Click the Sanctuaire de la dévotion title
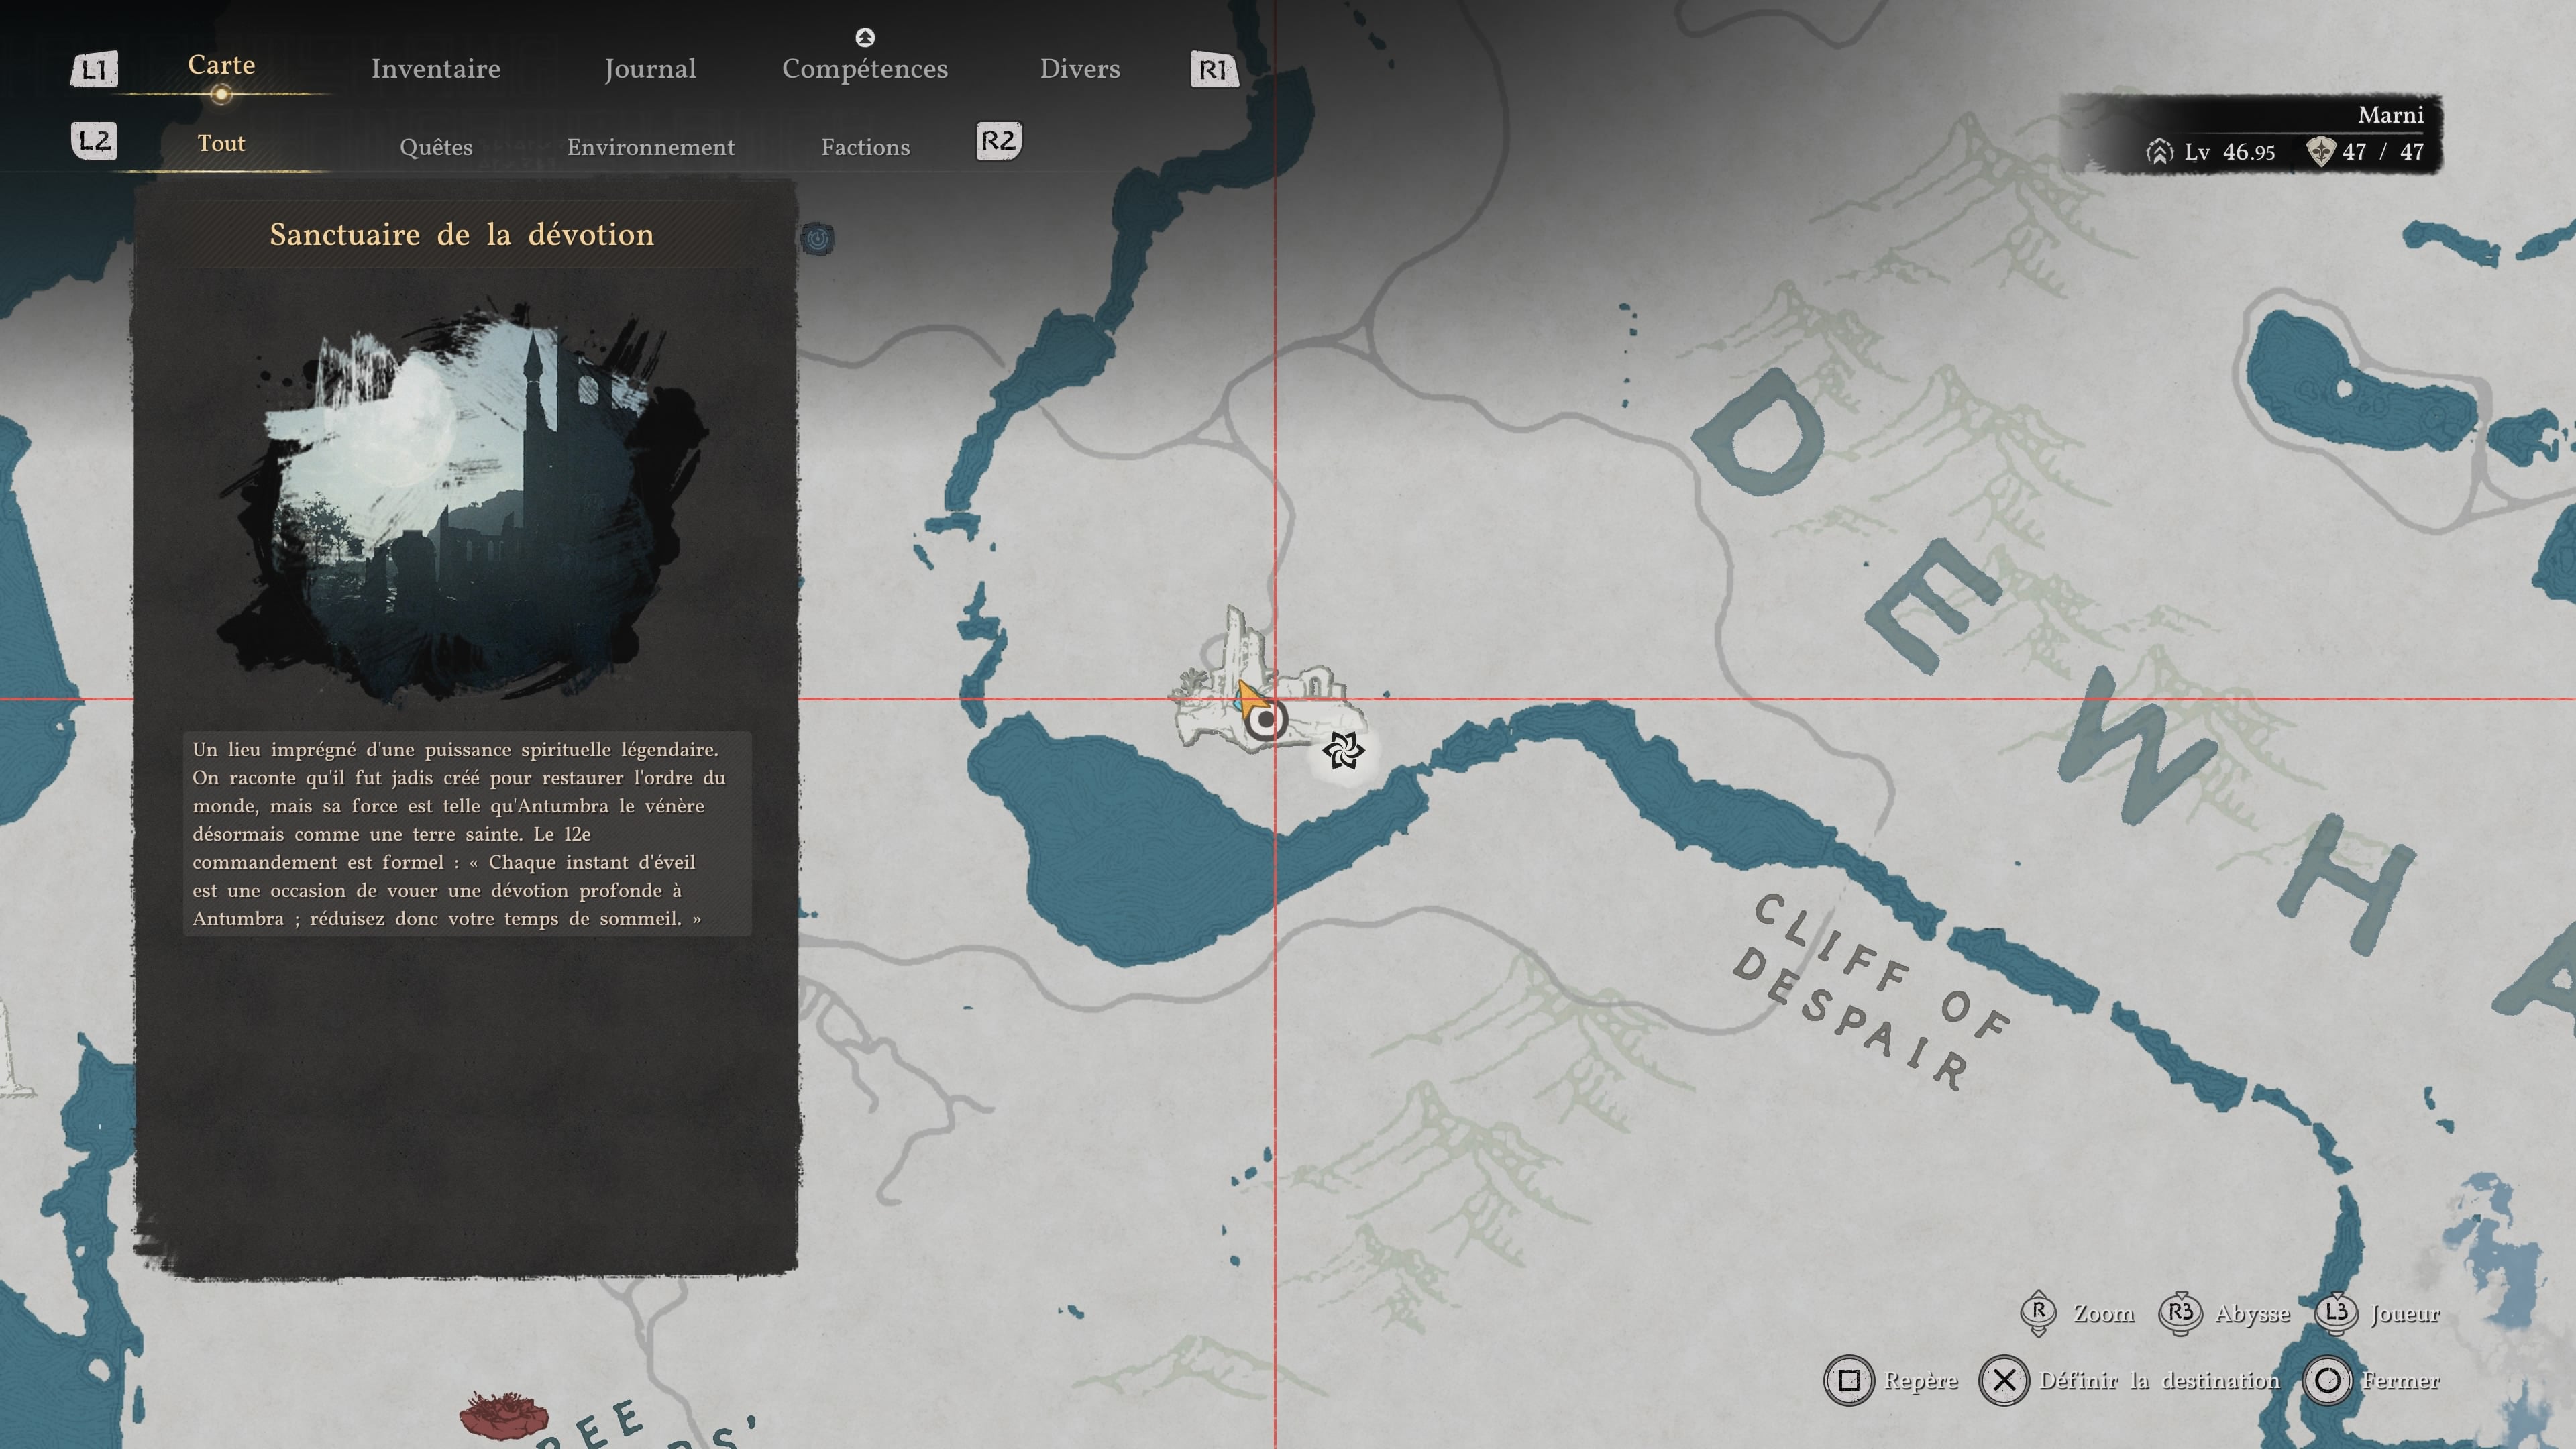 click(x=462, y=235)
